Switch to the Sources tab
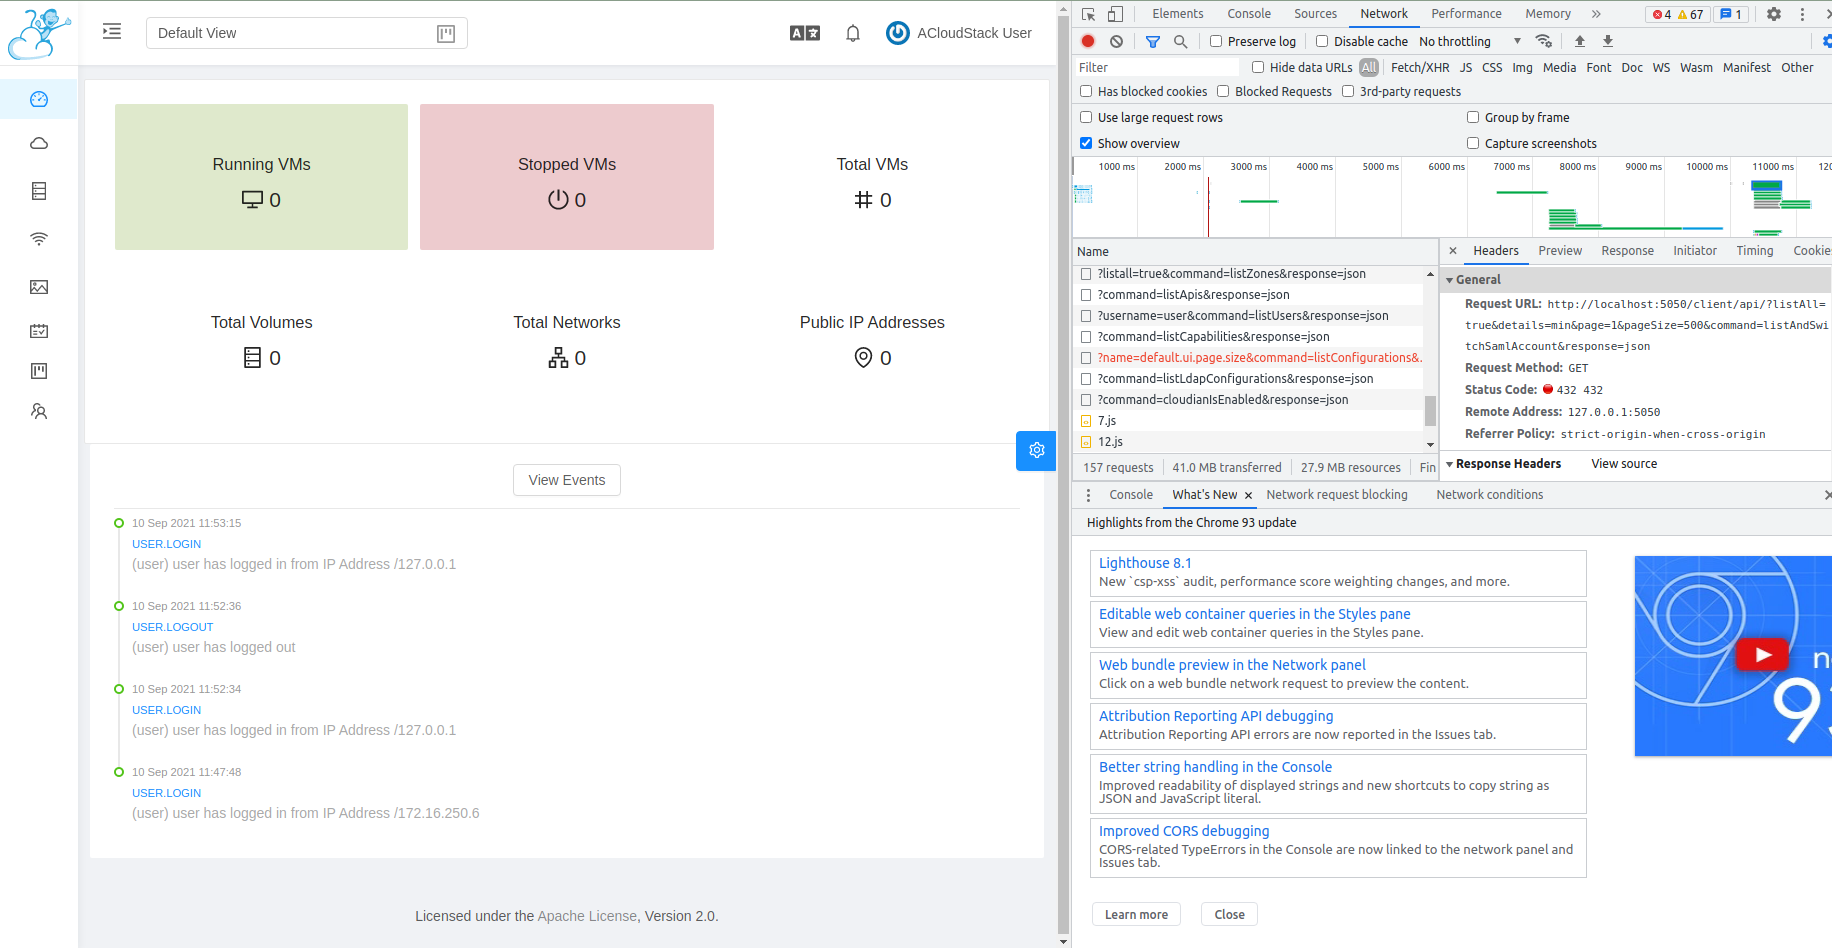This screenshot has width=1832, height=948. pyautogui.click(x=1315, y=14)
